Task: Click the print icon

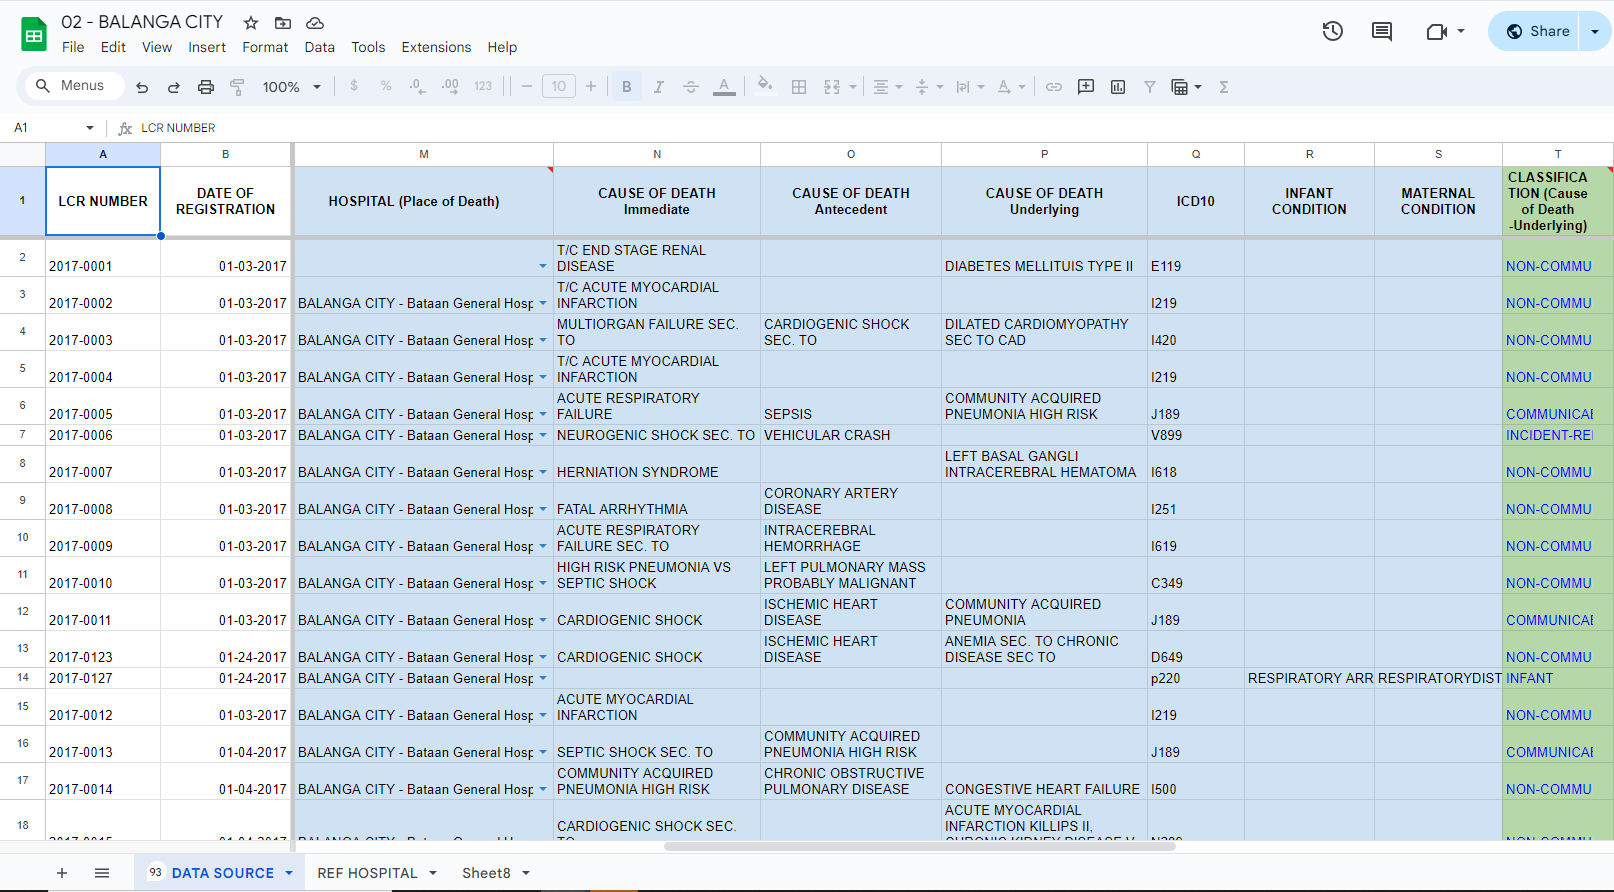Action: (206, 87)
